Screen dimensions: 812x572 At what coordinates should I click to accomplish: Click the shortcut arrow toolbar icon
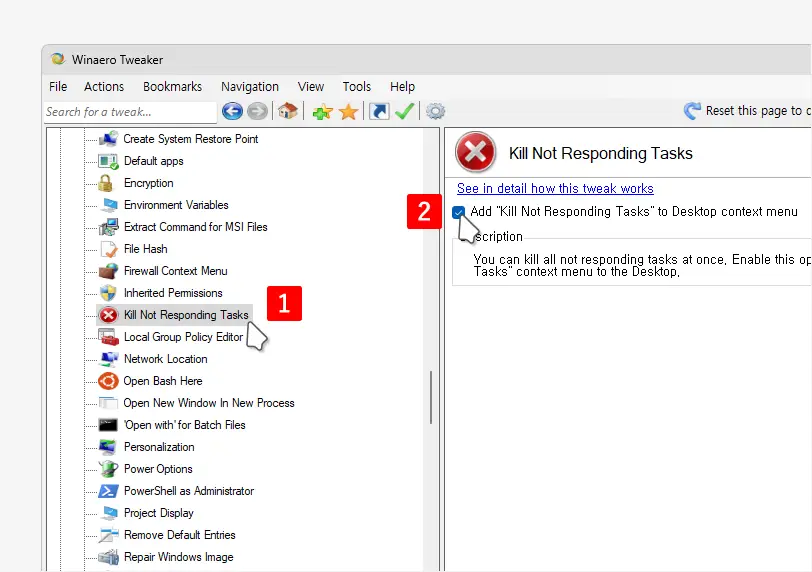click(x=379, y=112)
